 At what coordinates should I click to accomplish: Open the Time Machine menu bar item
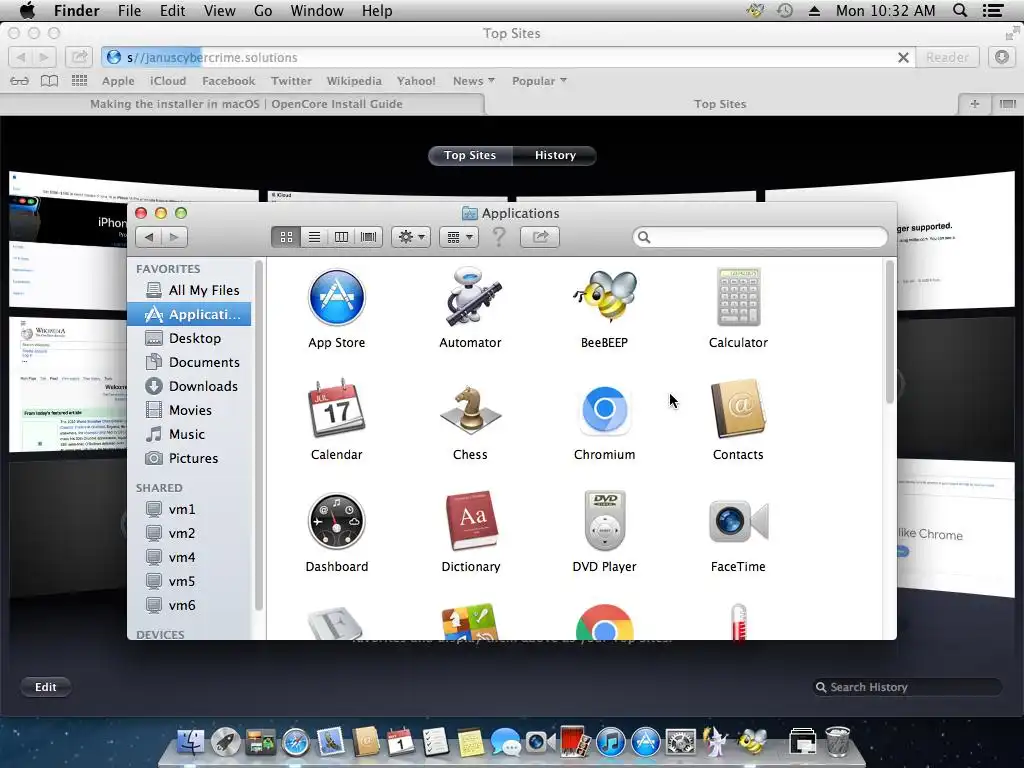tap(785, 10)
